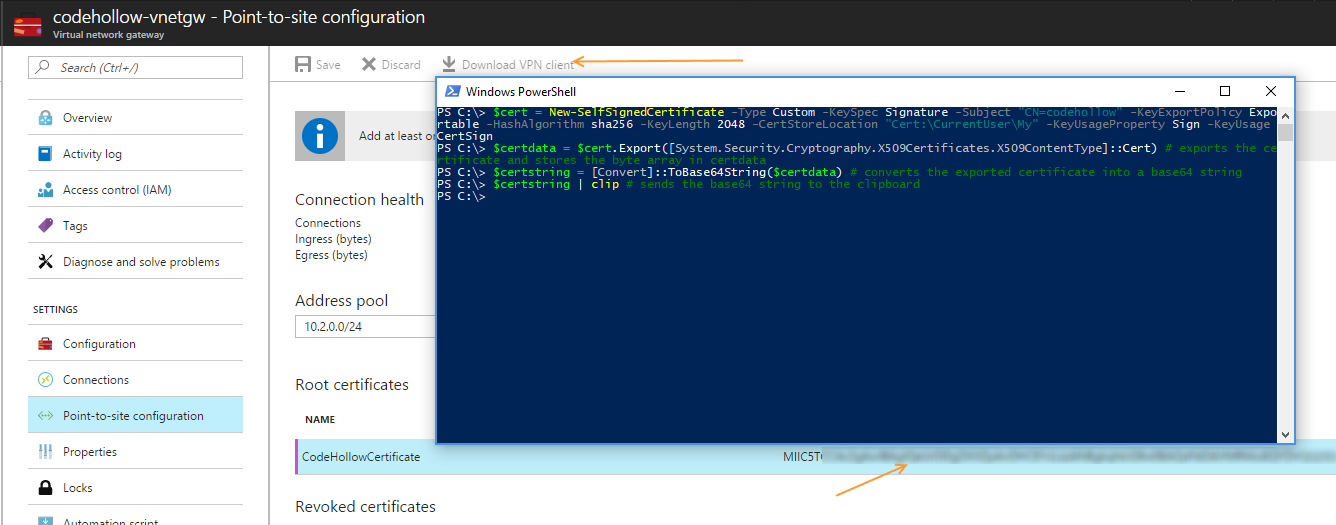Click the Revoked certificates heading
Viewport: 1336px width, 525px height.
(x=366, y=507)
